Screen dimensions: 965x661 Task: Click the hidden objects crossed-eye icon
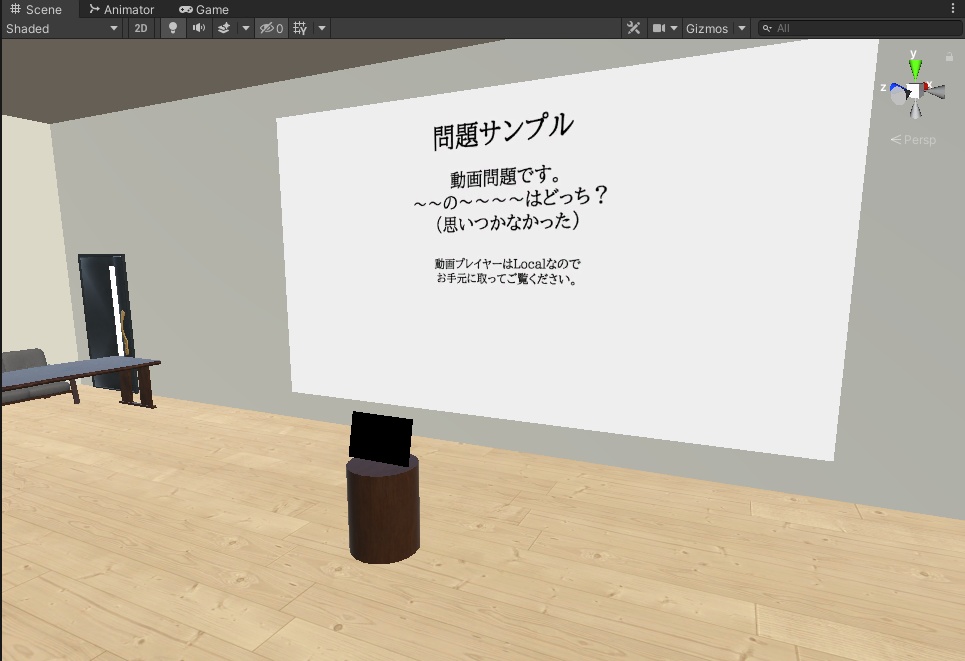tap(264, 28)
